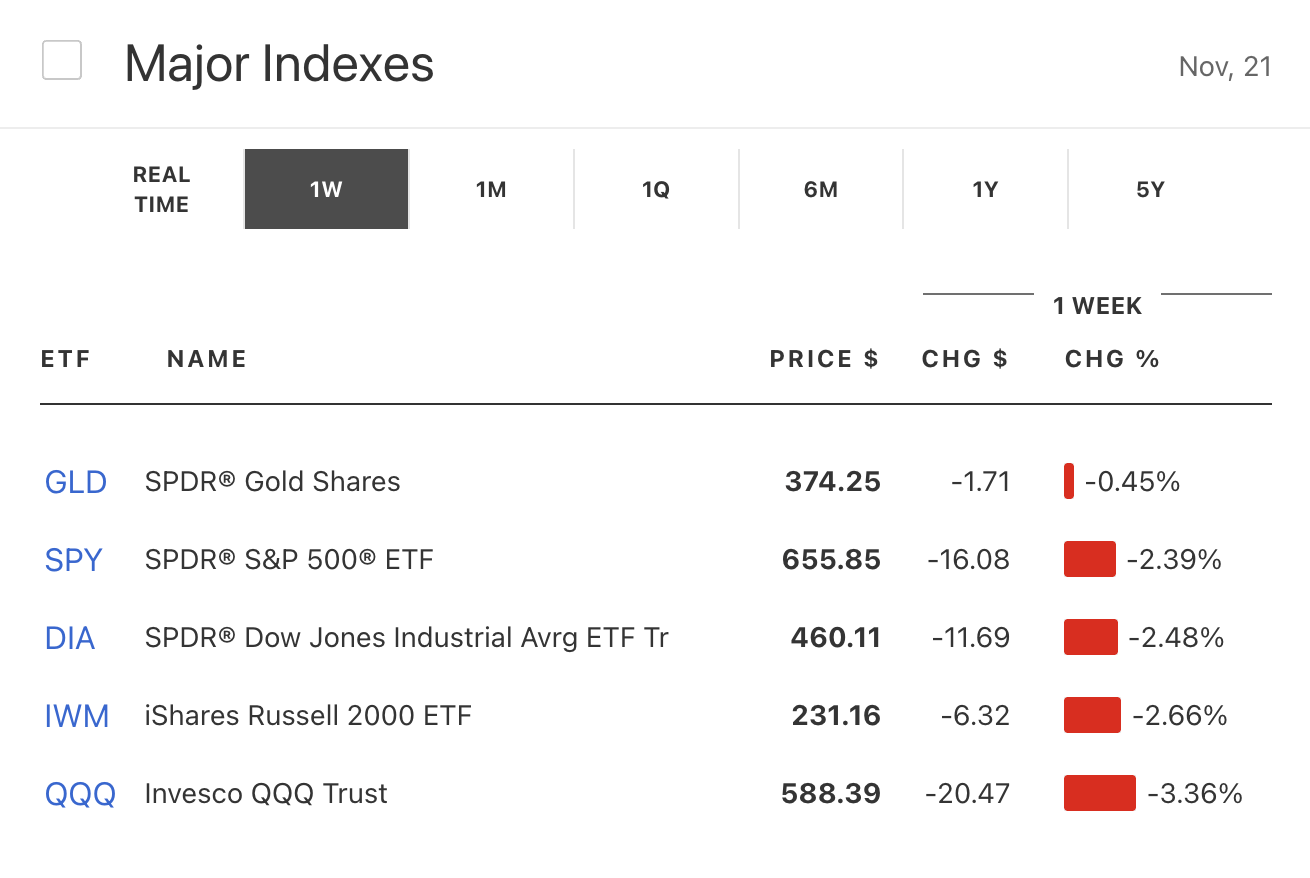Click the red change bar for GLD
Image resolution: width=1310 pixels, height=878 pixels.
point(1069,481)
